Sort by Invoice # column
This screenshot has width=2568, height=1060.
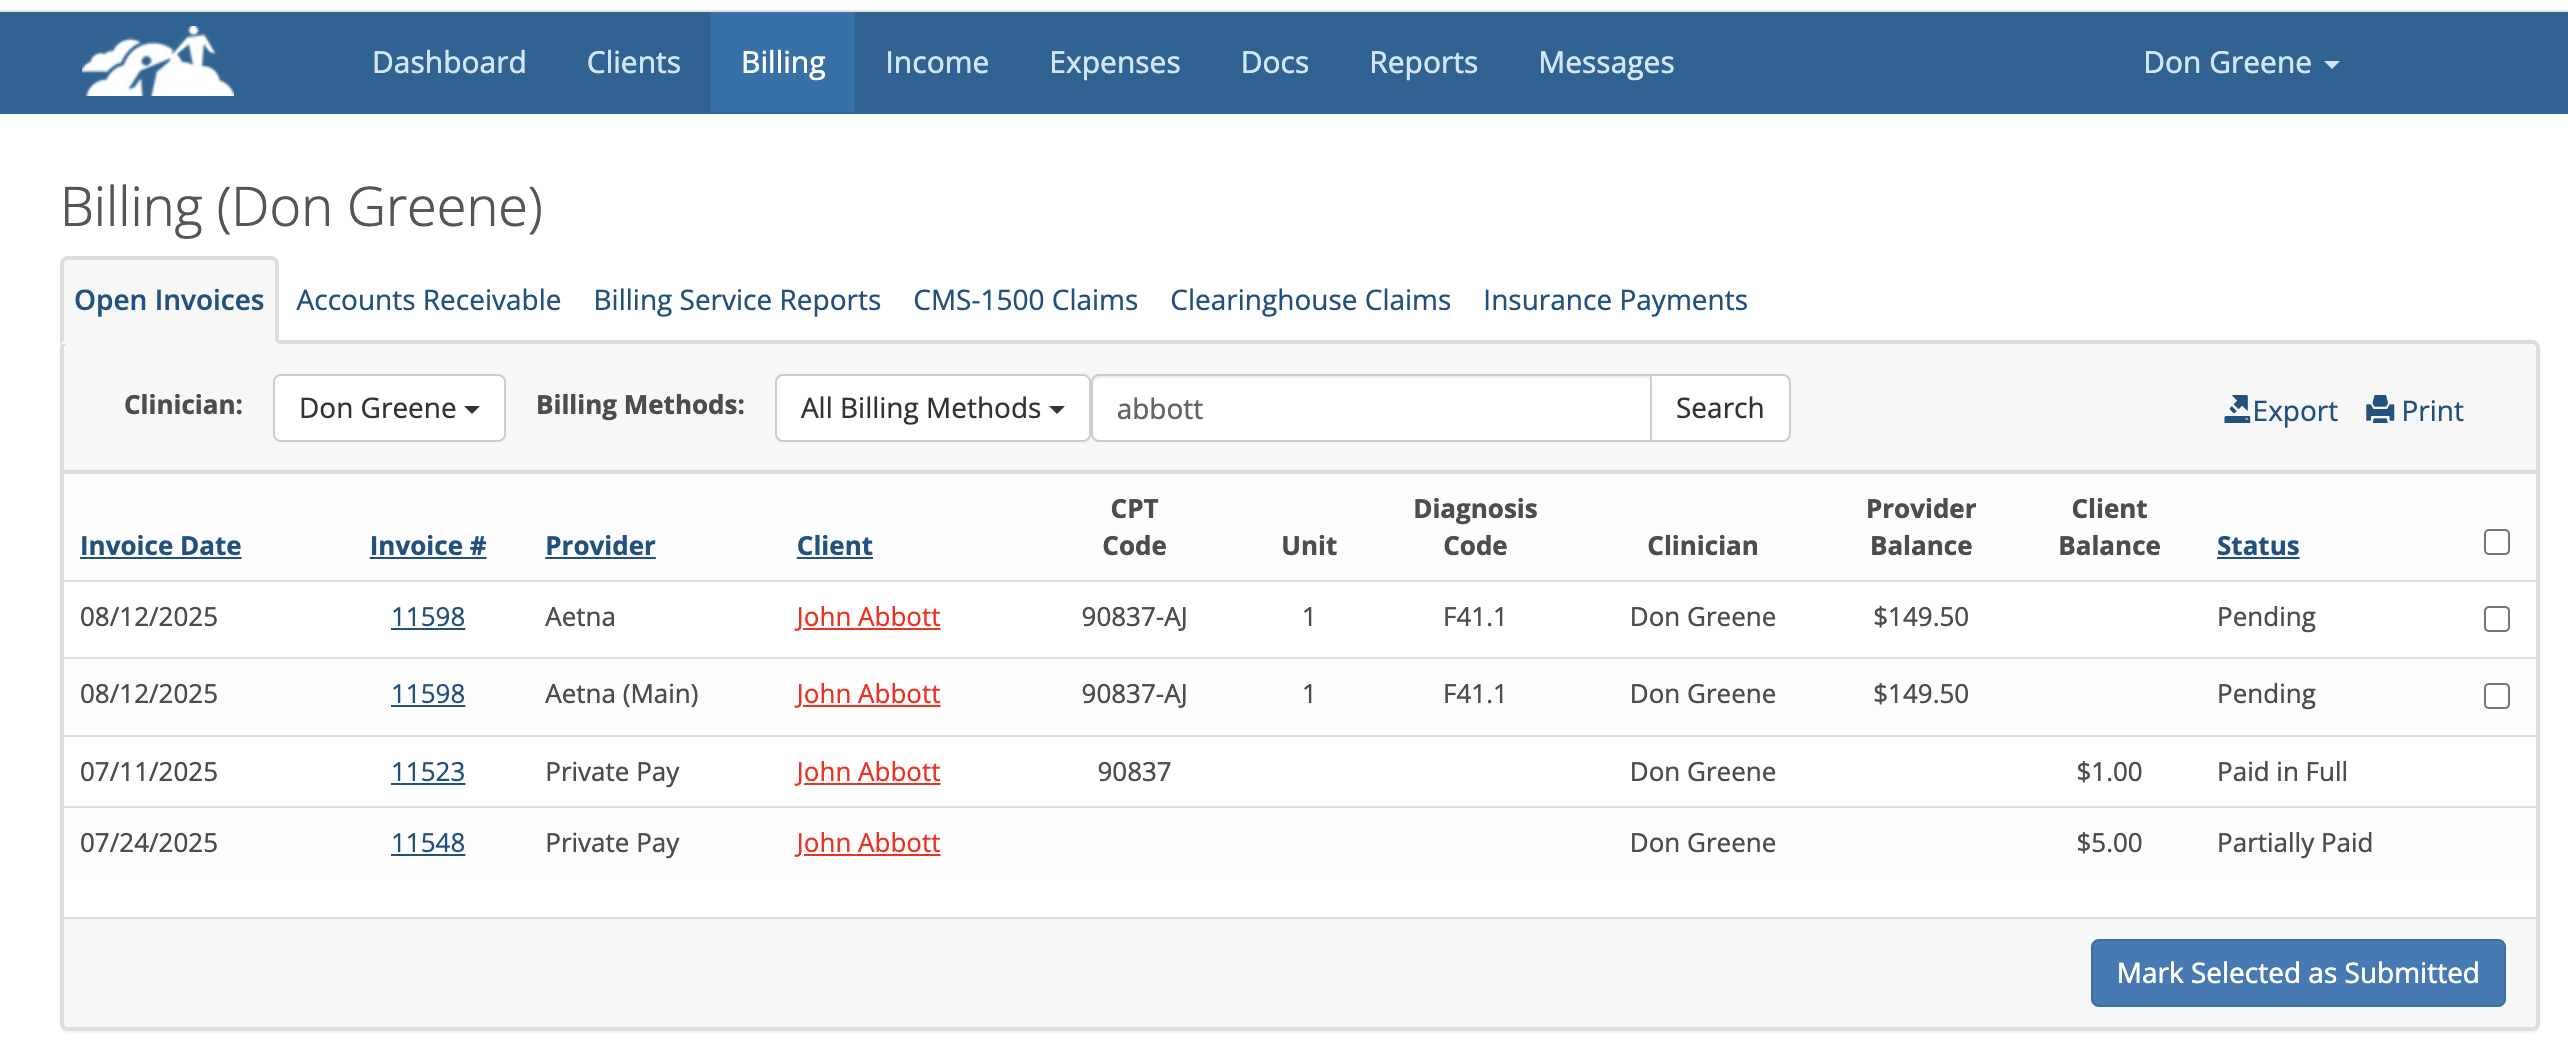tap(428, 545)
